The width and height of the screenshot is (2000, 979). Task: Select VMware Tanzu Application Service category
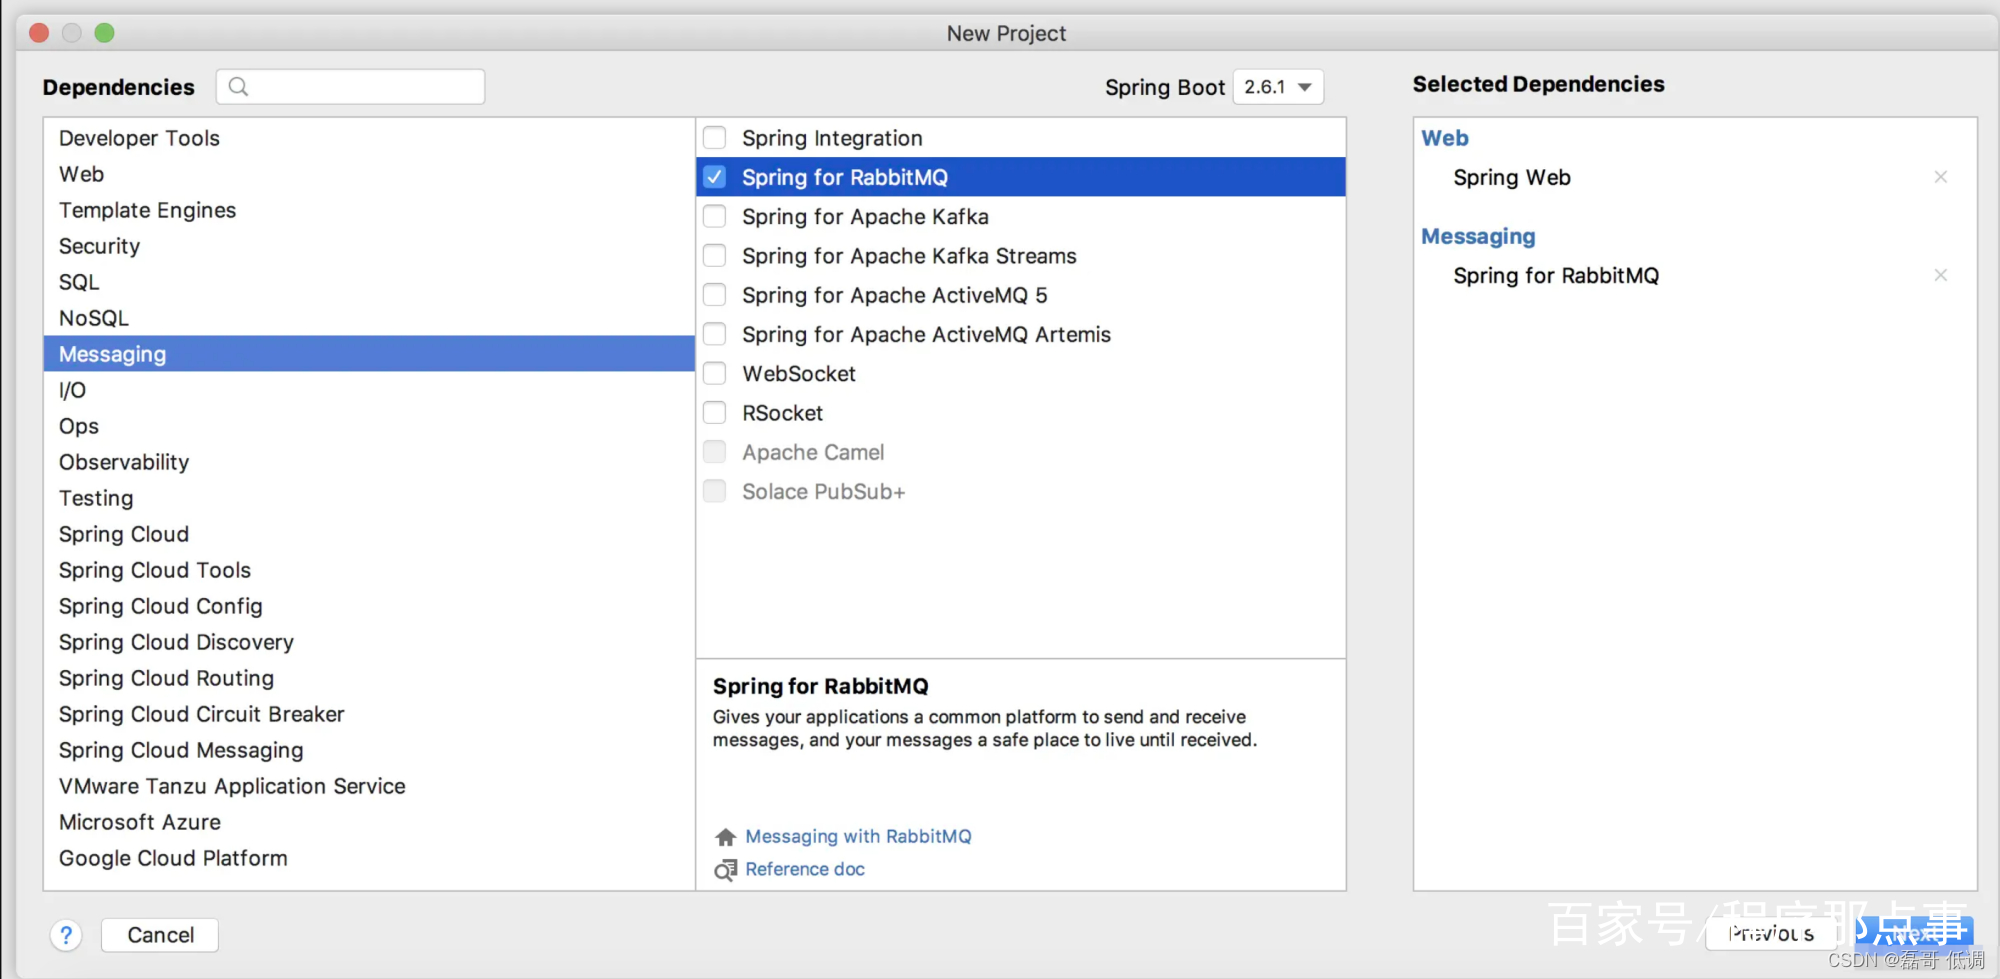tap(369, 786)
